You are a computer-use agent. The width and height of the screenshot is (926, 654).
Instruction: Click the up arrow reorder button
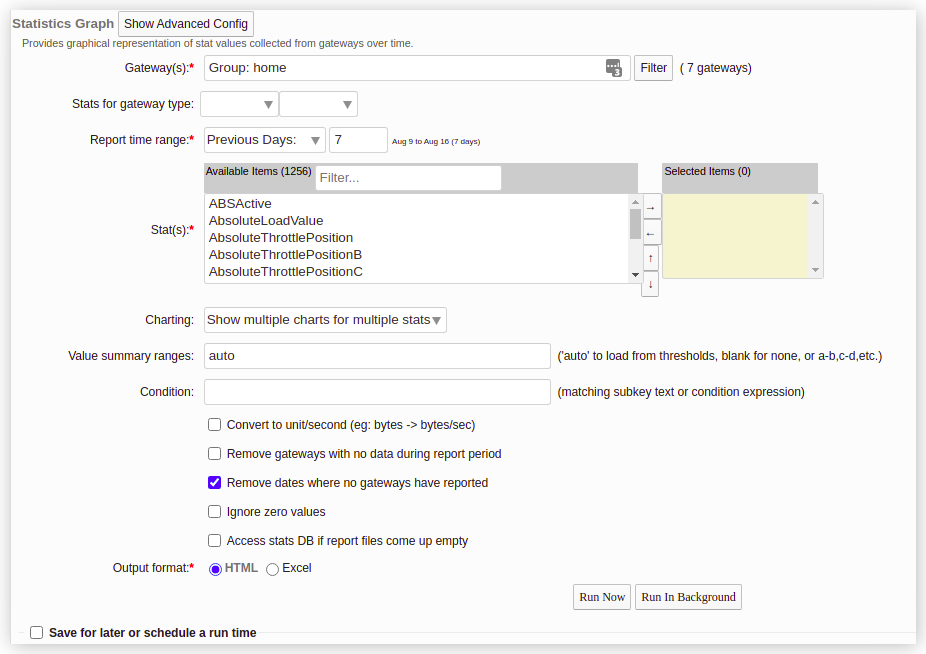point(650,259)
